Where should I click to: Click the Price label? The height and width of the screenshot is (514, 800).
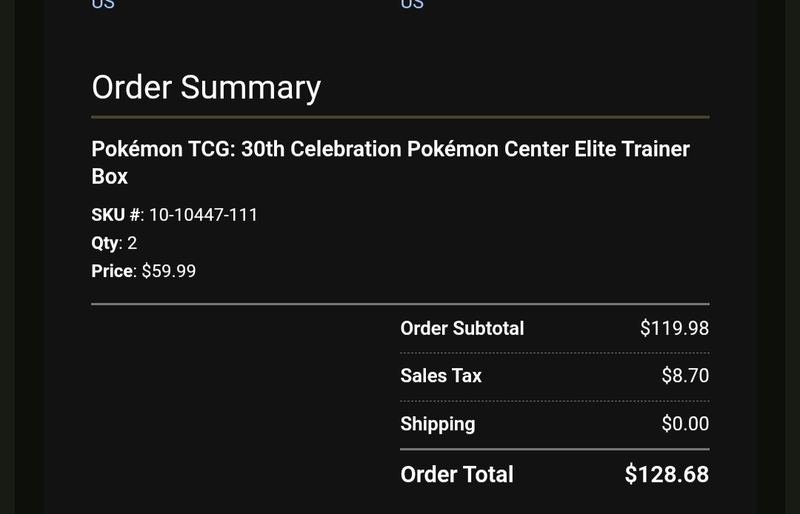114,271
